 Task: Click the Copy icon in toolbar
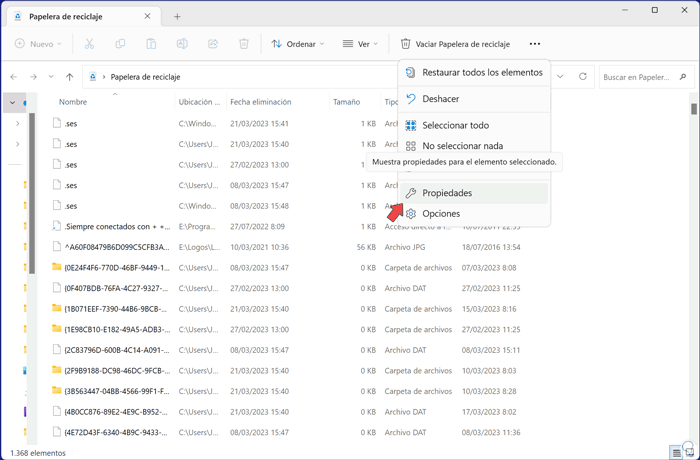click(x=120, y=44)
